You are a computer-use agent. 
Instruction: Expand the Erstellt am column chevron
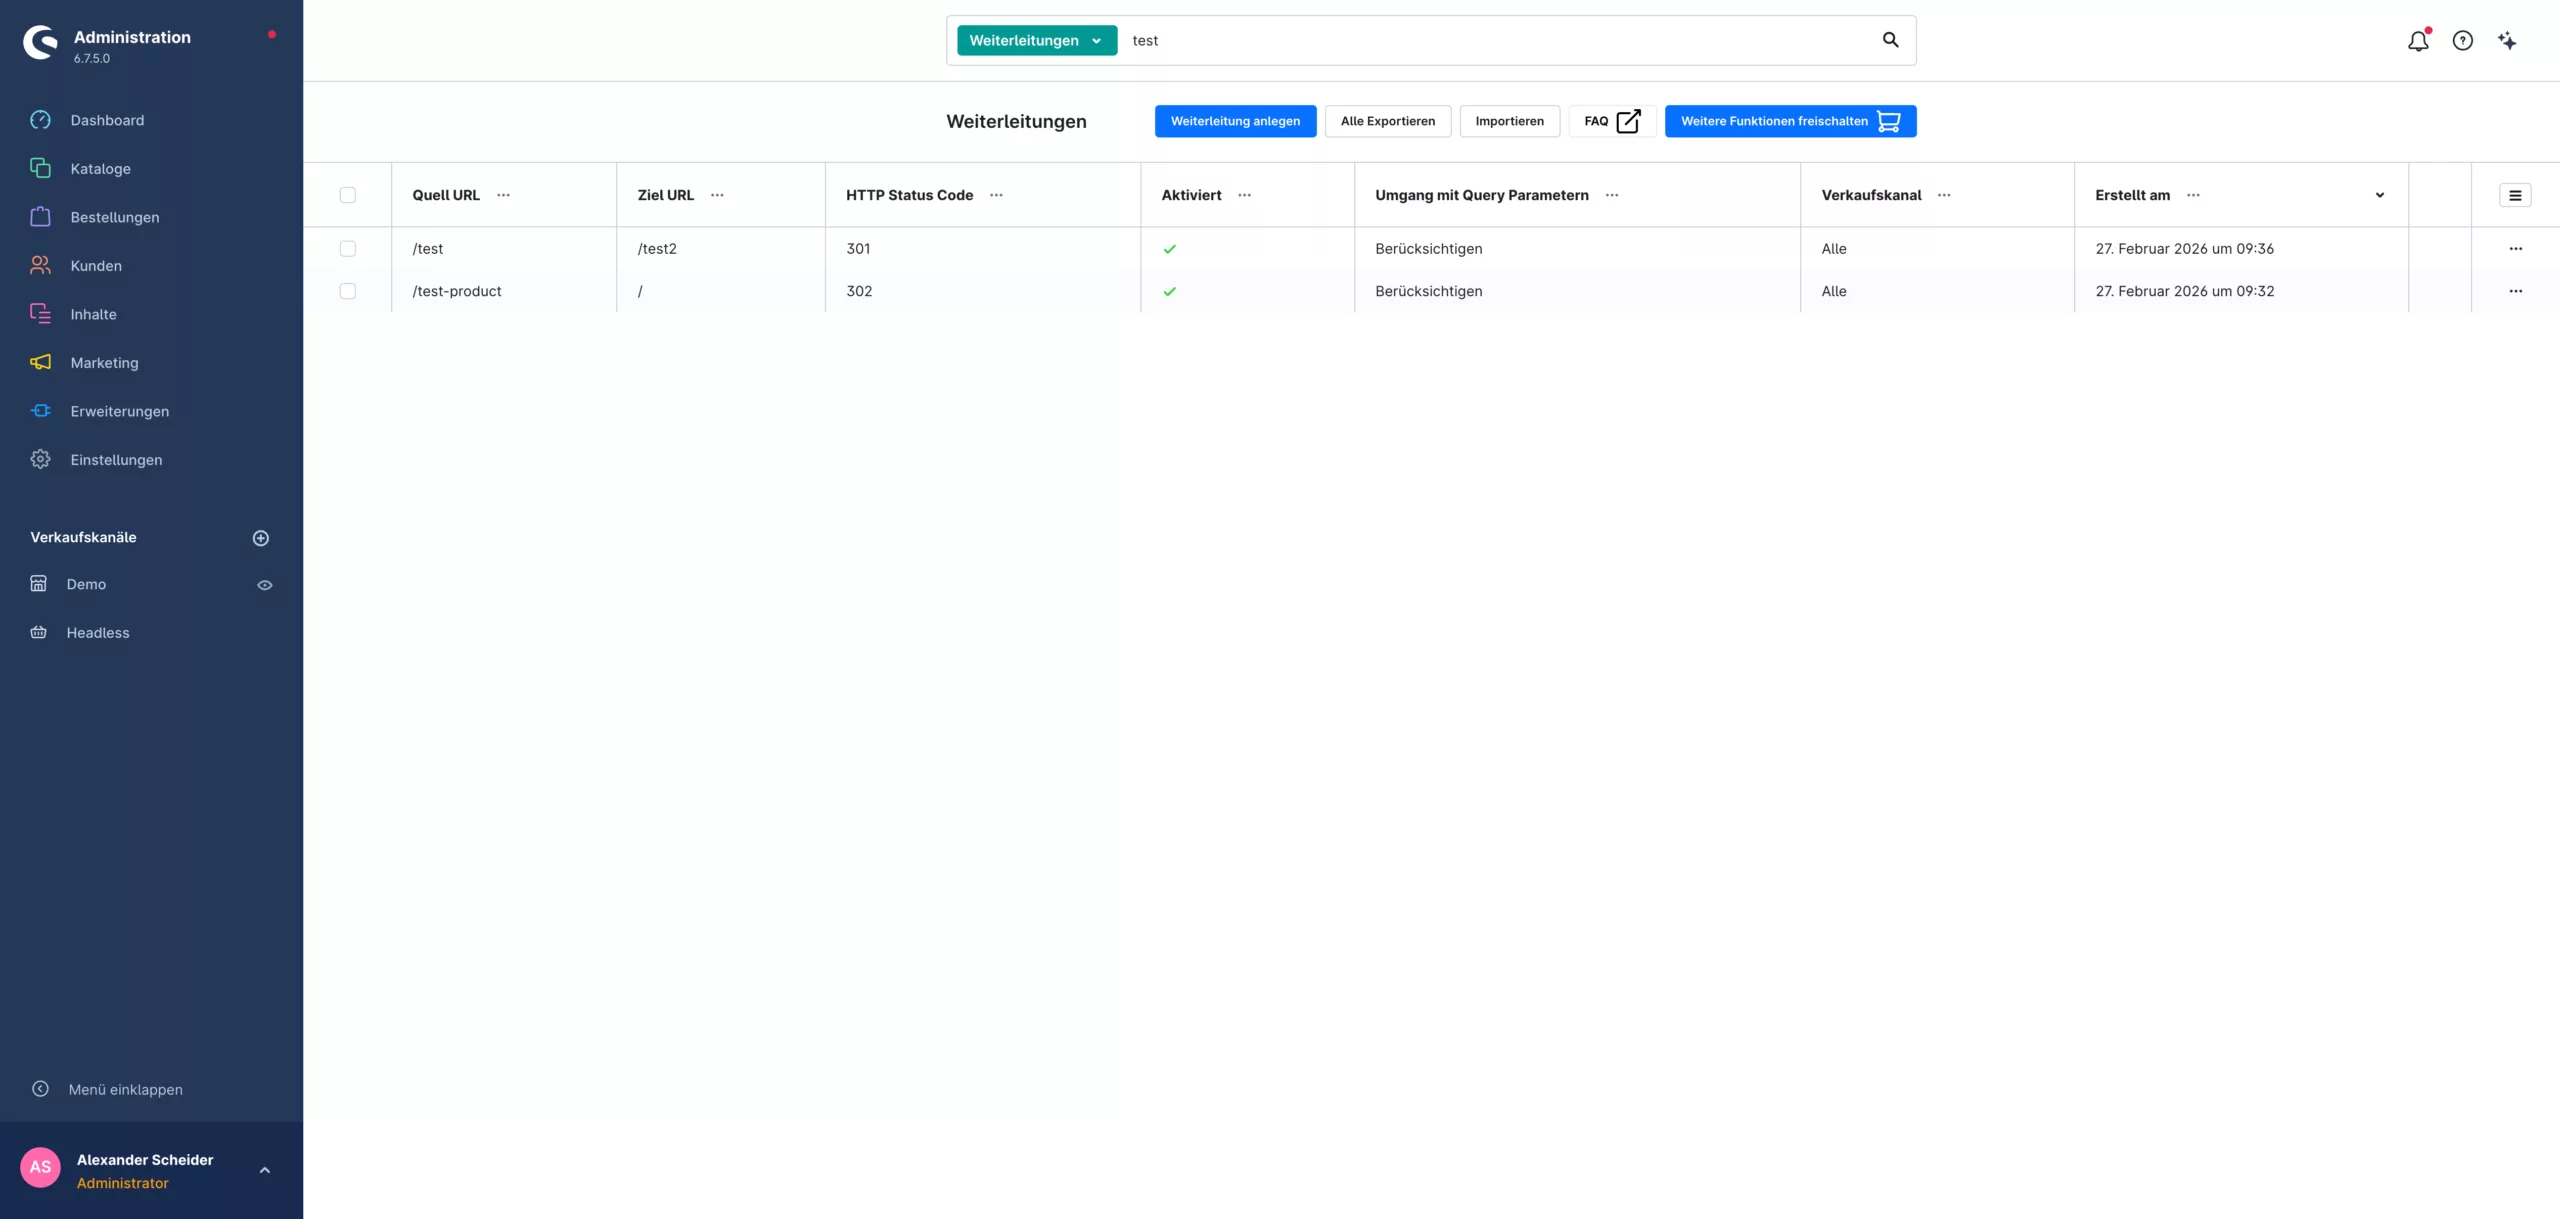click(x=2380, y=195)
